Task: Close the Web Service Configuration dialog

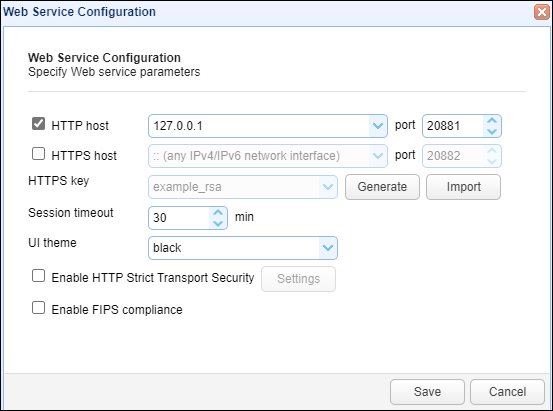Action: coord(542,12)
